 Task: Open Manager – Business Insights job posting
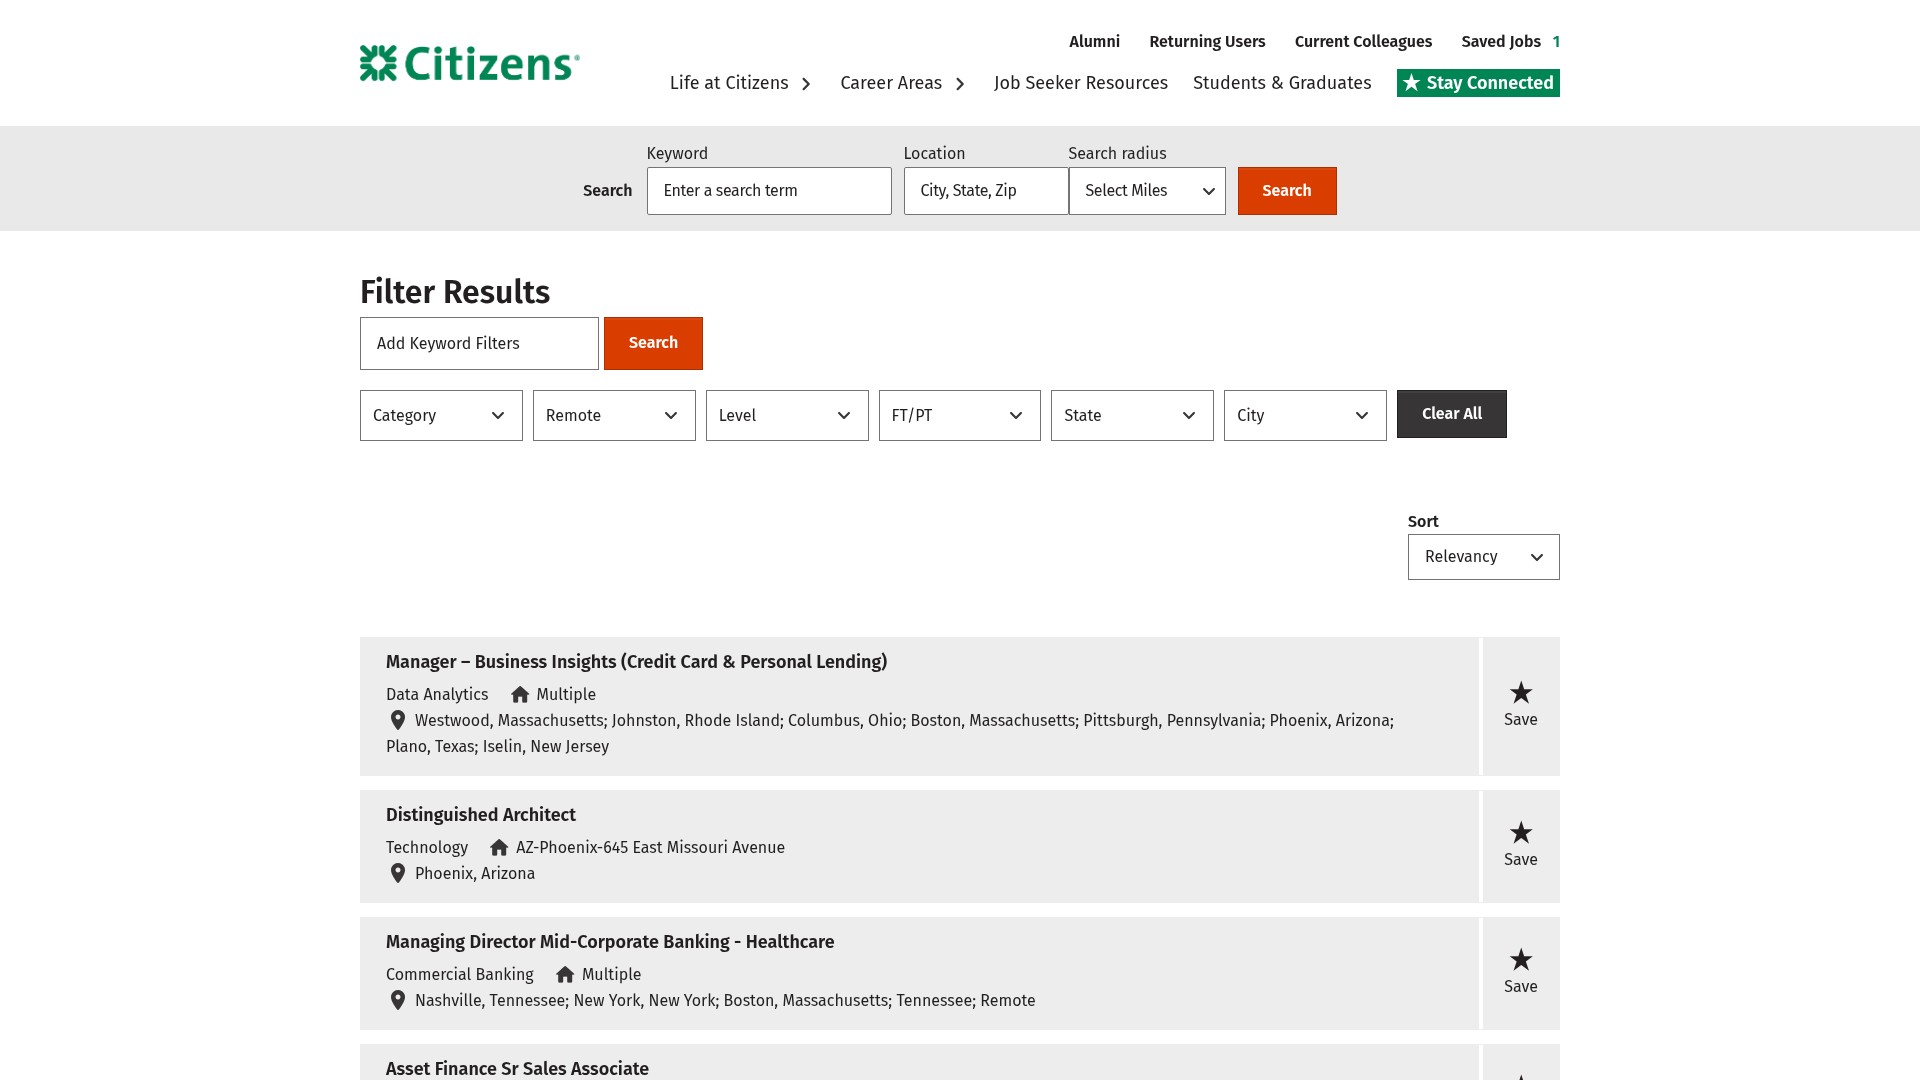pos(637,662)
